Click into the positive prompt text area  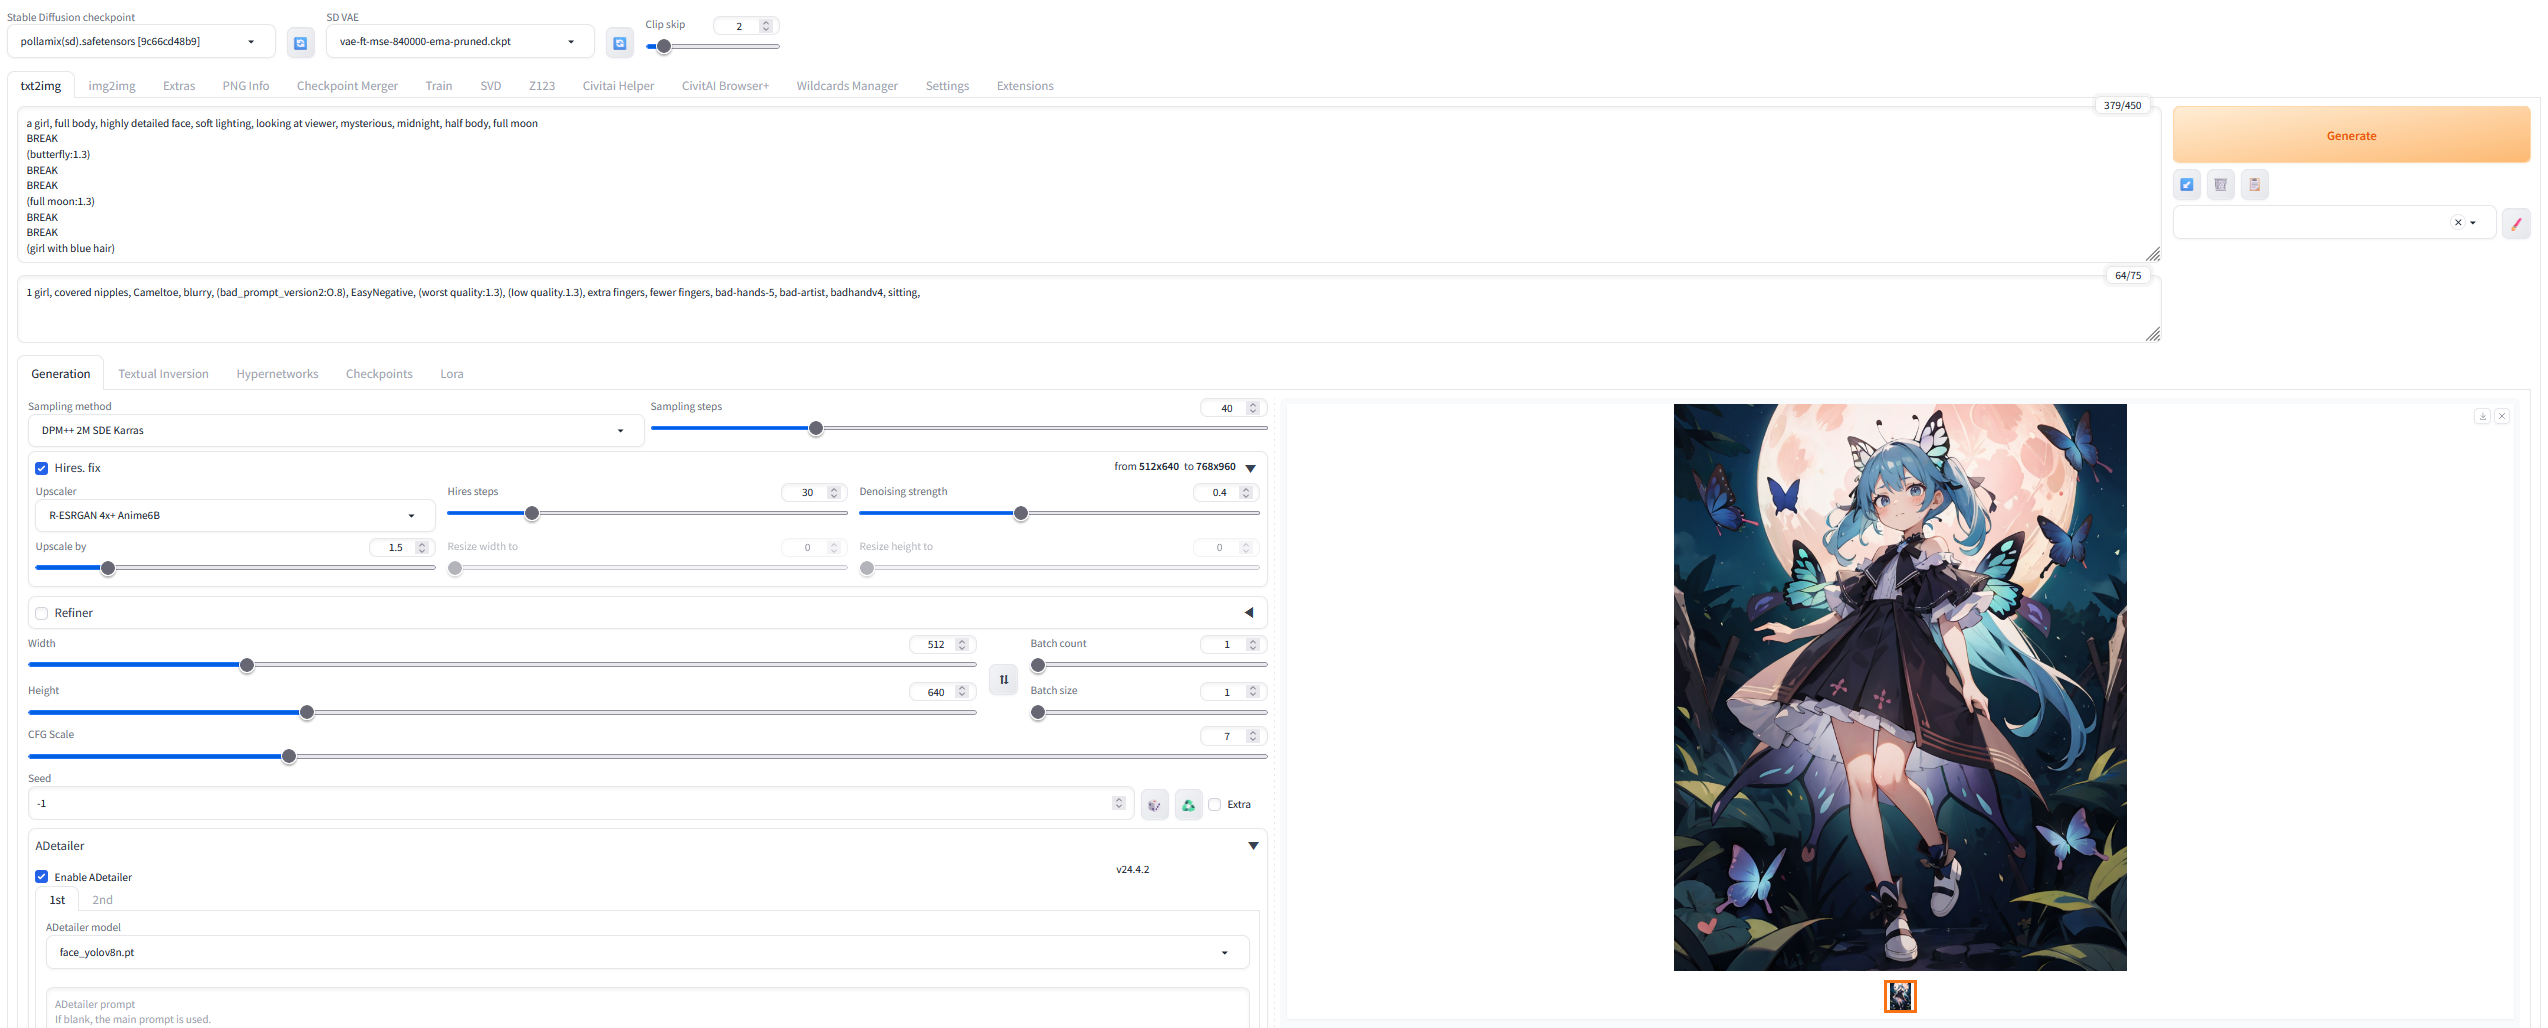(1089, 185)
